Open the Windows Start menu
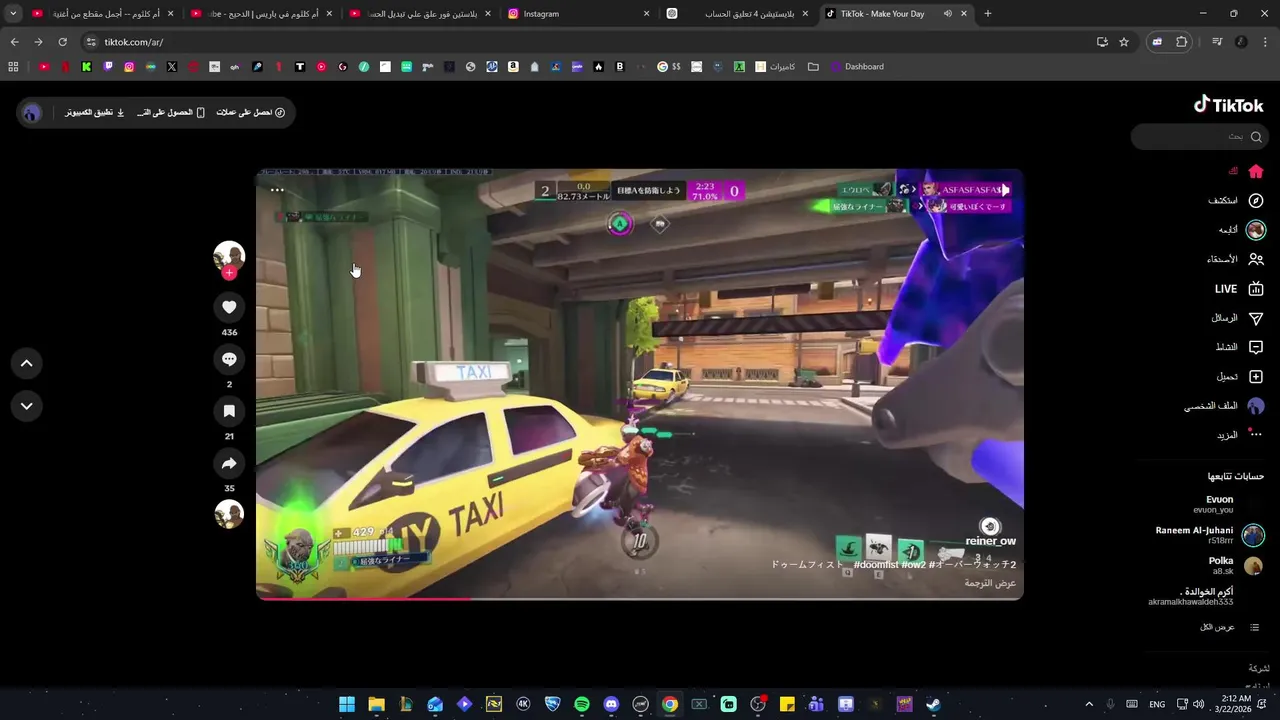1280x720 pixels. [347, 704]
